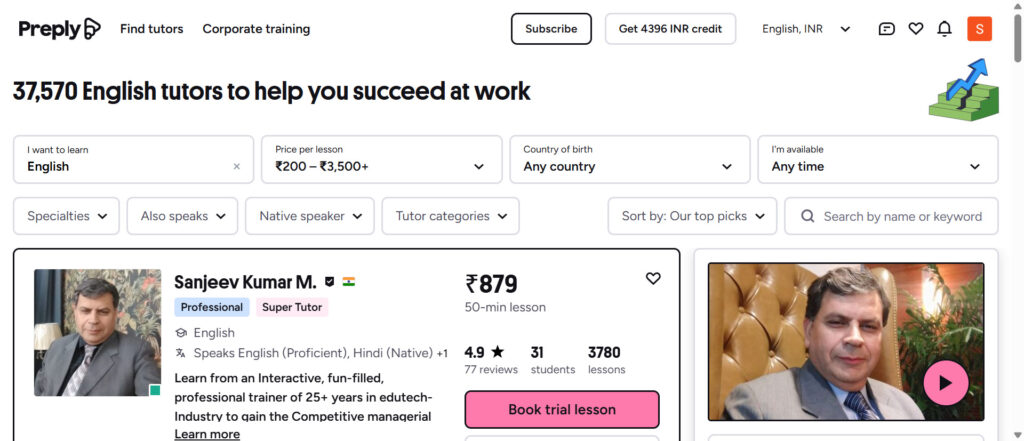This screenshot has height=441, width=1024.
Task: Click the Learn more link
Action: click(x=207, y=434)
